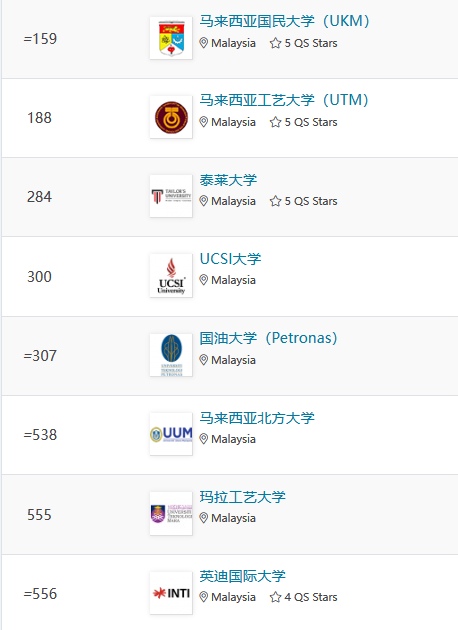Open 国油大学 (Petronas) link
Viewport: 458px width, 630px height.
coord(268,338)
